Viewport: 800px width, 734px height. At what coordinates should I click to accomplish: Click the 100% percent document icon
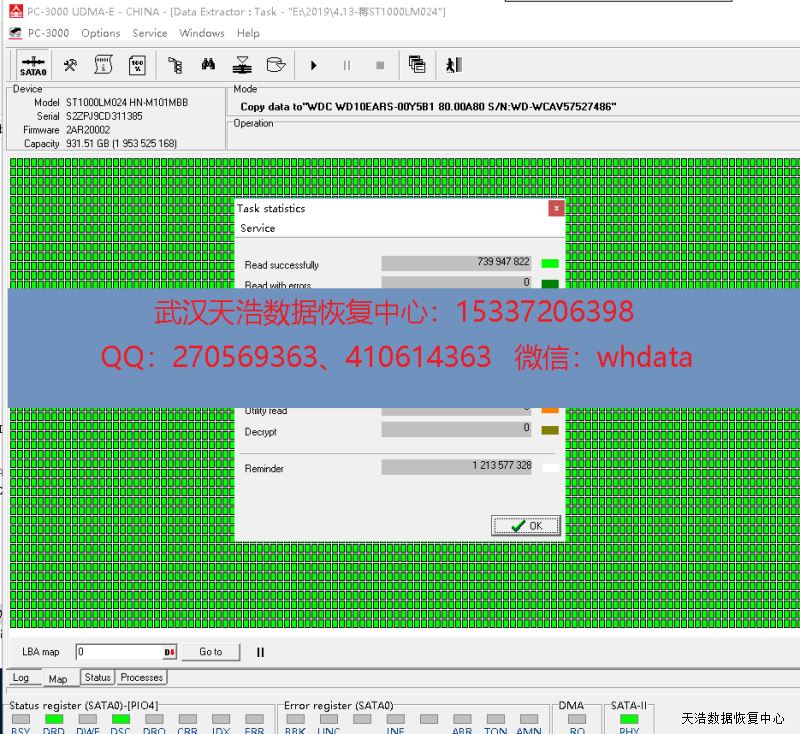pos(137,66)
